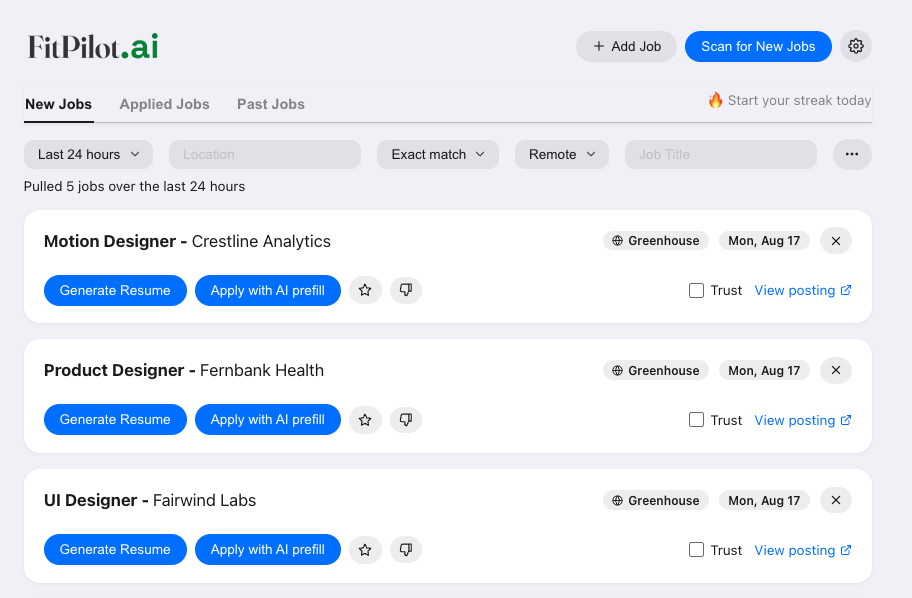The image size is (912, 598).
Task: Thumbs down the Motion Designer job
Action: (406, 290)
